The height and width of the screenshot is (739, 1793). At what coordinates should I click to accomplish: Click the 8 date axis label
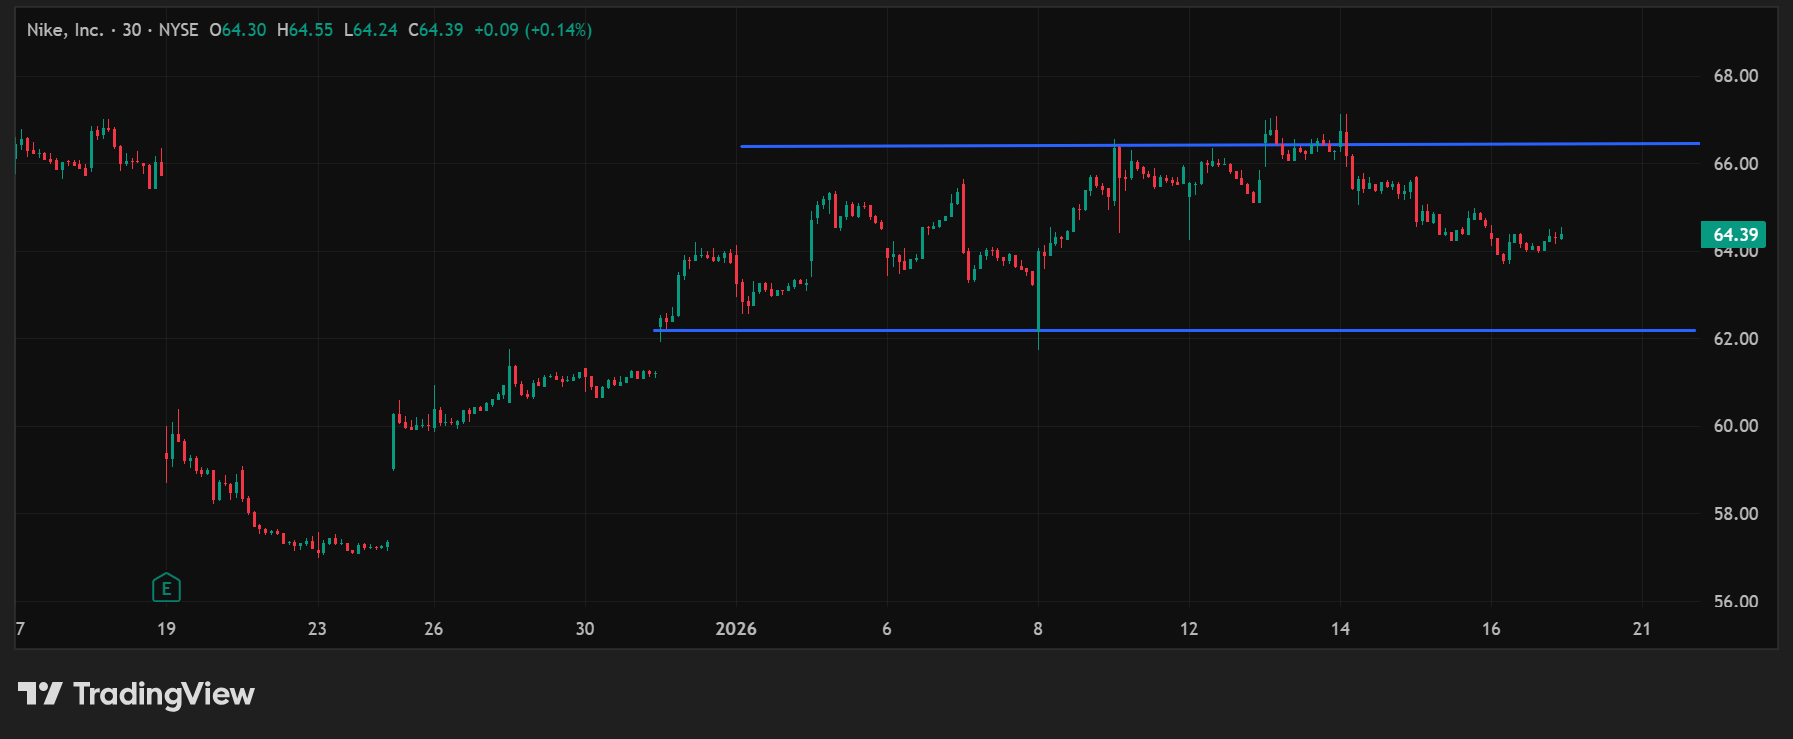1038,629
